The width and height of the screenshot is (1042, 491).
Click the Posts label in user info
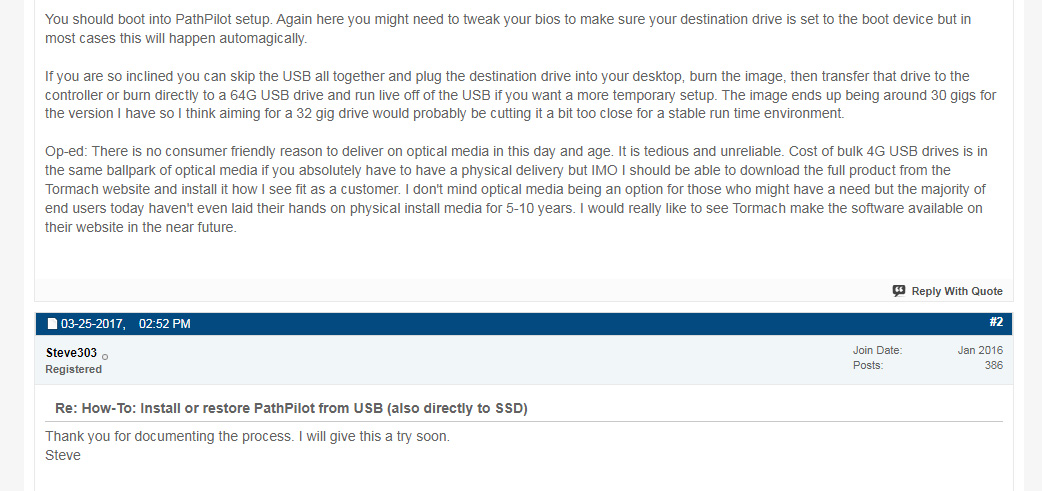[868, 365]
